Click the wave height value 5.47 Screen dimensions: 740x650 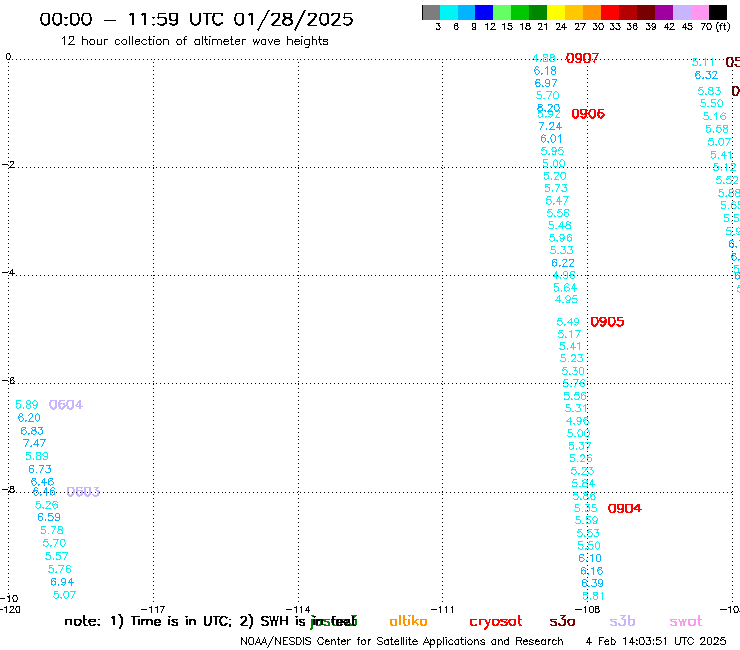(x=557, y=201)
